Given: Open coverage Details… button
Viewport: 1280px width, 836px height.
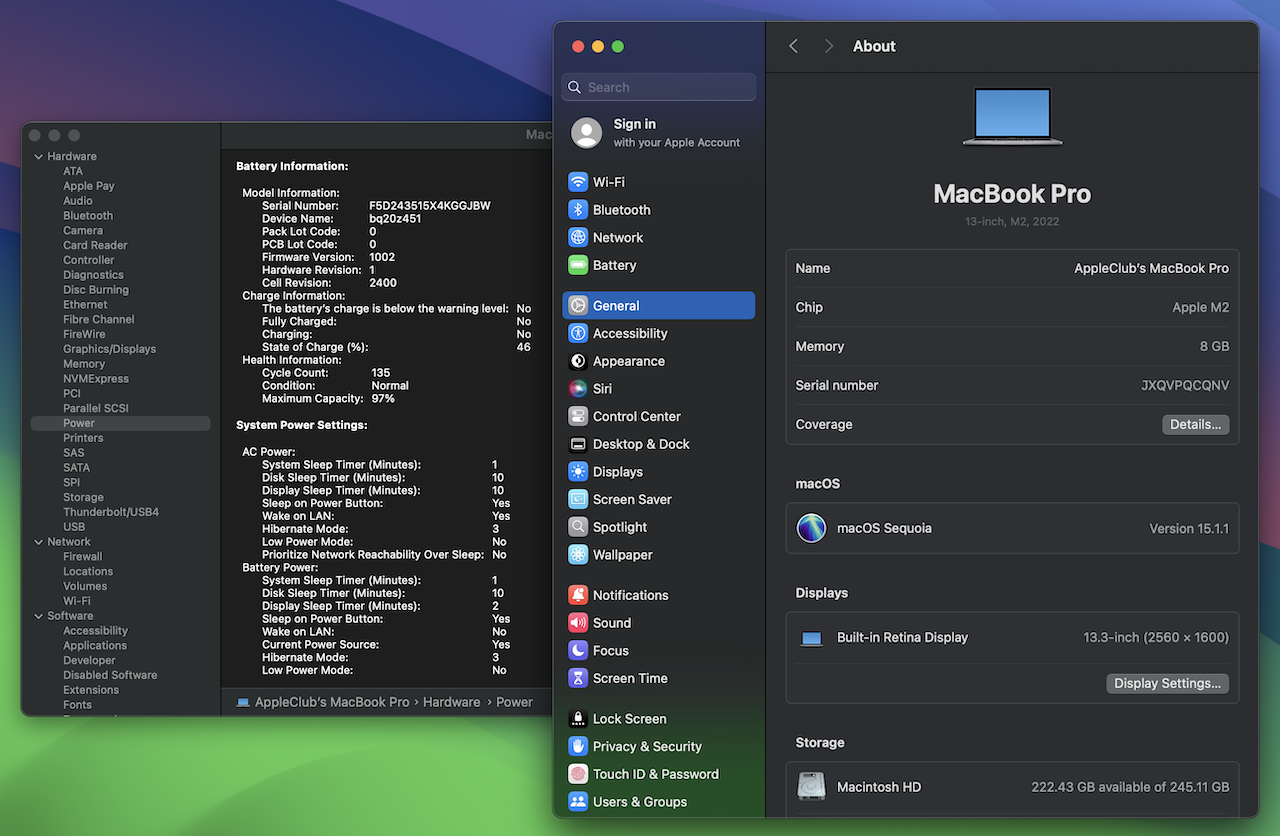Looking at the screenshot, I should (x=1196, y=425).
